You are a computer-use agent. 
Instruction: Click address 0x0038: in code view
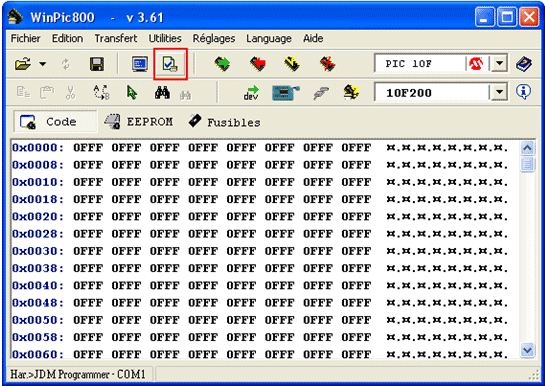pos(38,268)
